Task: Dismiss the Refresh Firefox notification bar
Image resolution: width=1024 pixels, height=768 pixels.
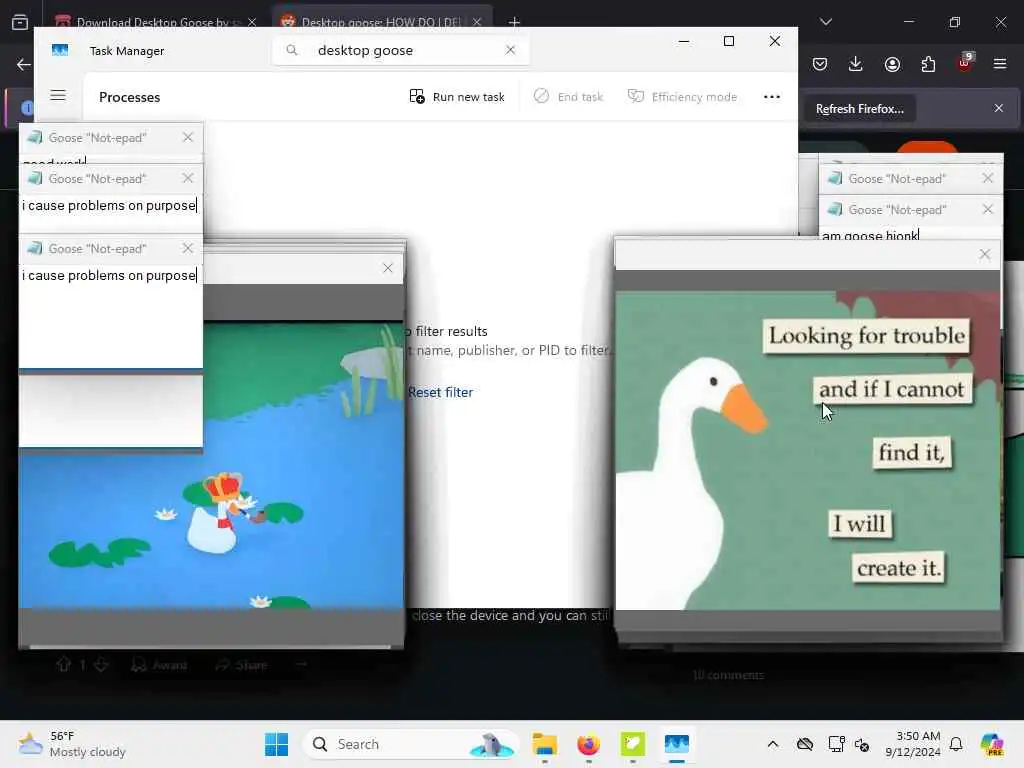Action: coord(999,108)
